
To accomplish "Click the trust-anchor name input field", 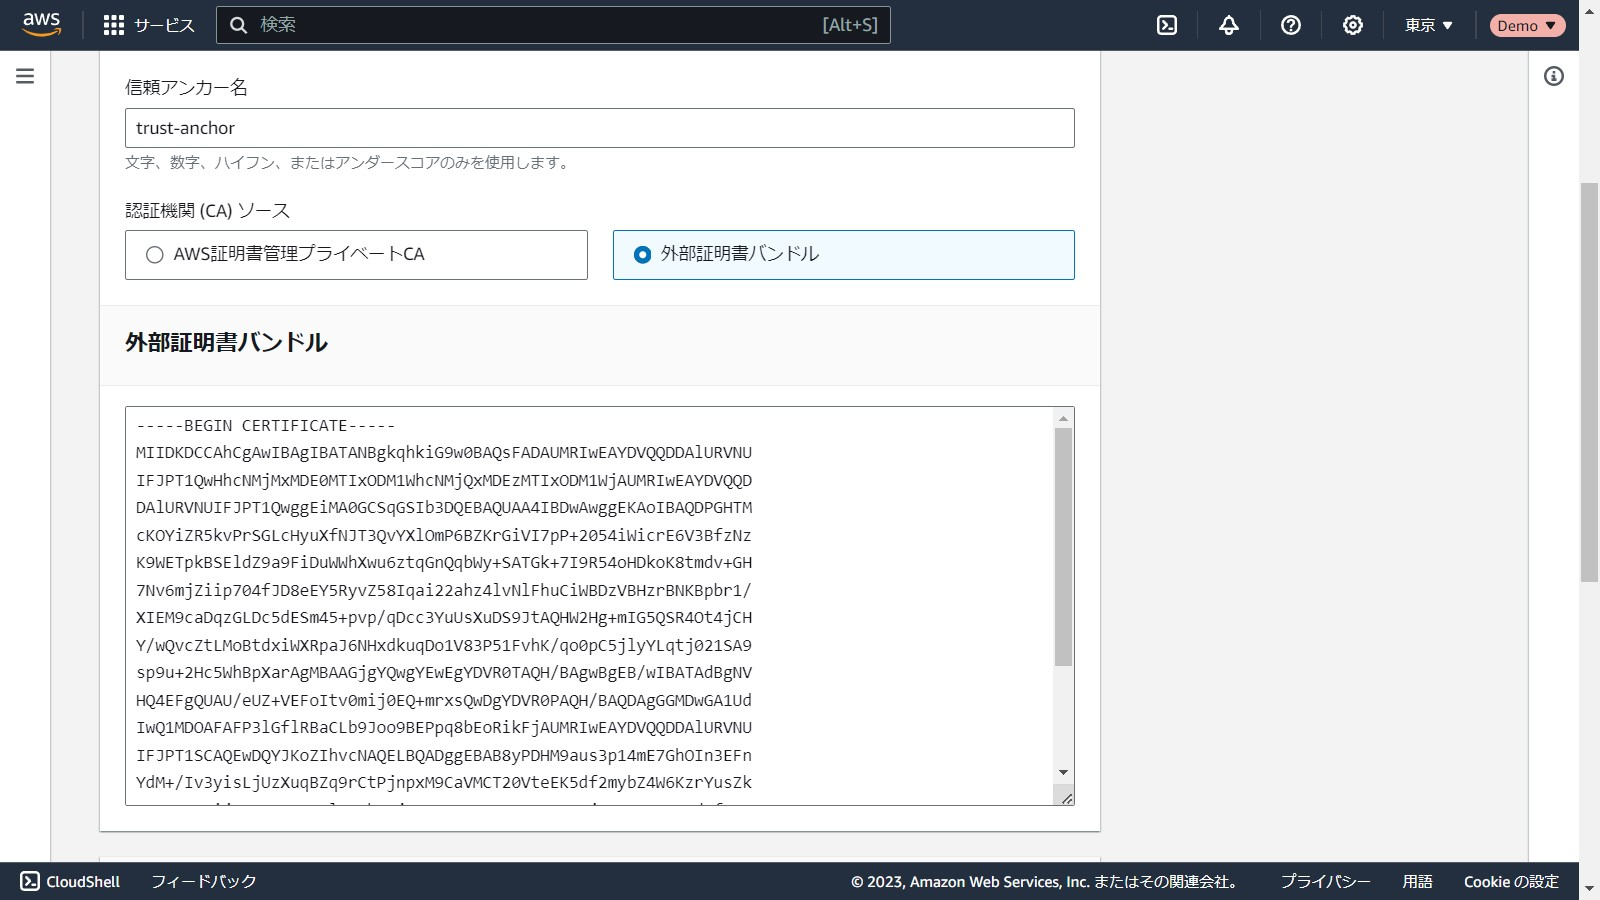I will (x=599, y=128).
